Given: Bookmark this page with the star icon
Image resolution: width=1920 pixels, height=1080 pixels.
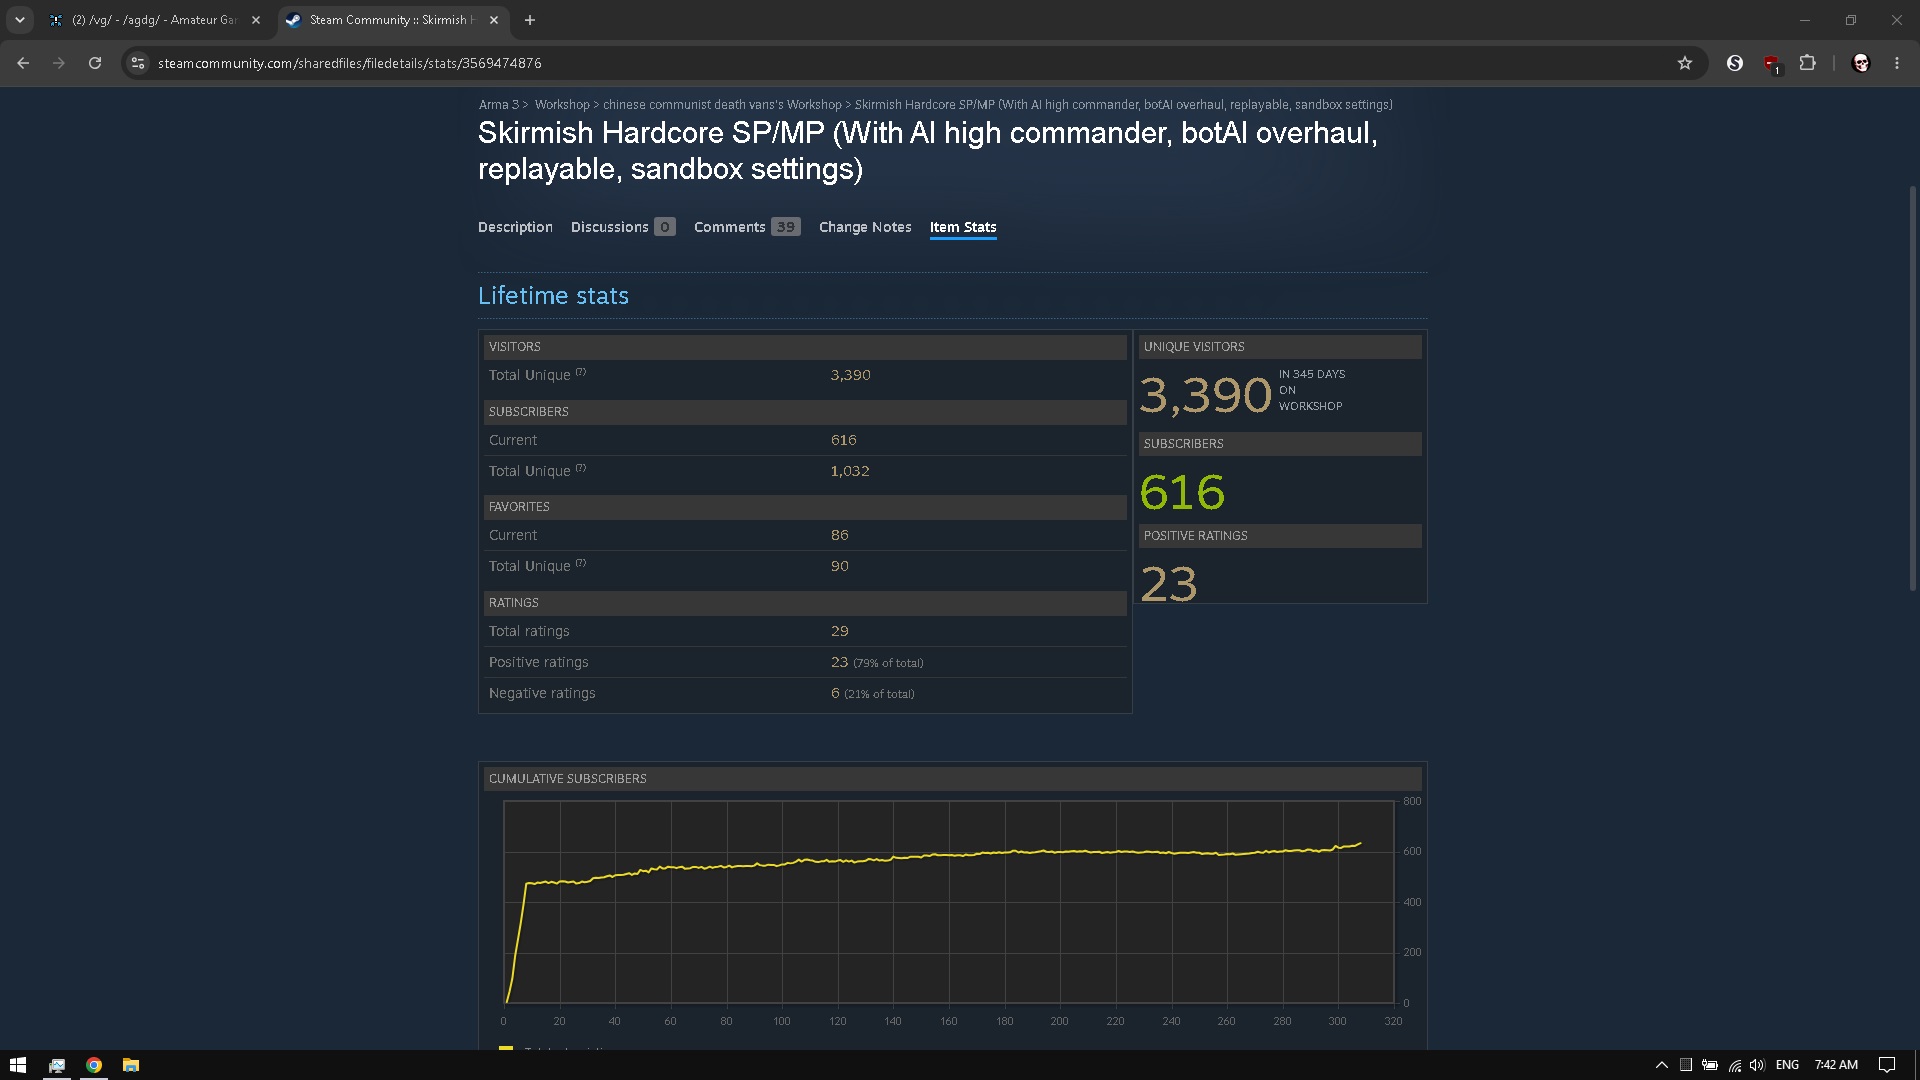Looking at the screenshot, I should click(x=1685, y=63).
